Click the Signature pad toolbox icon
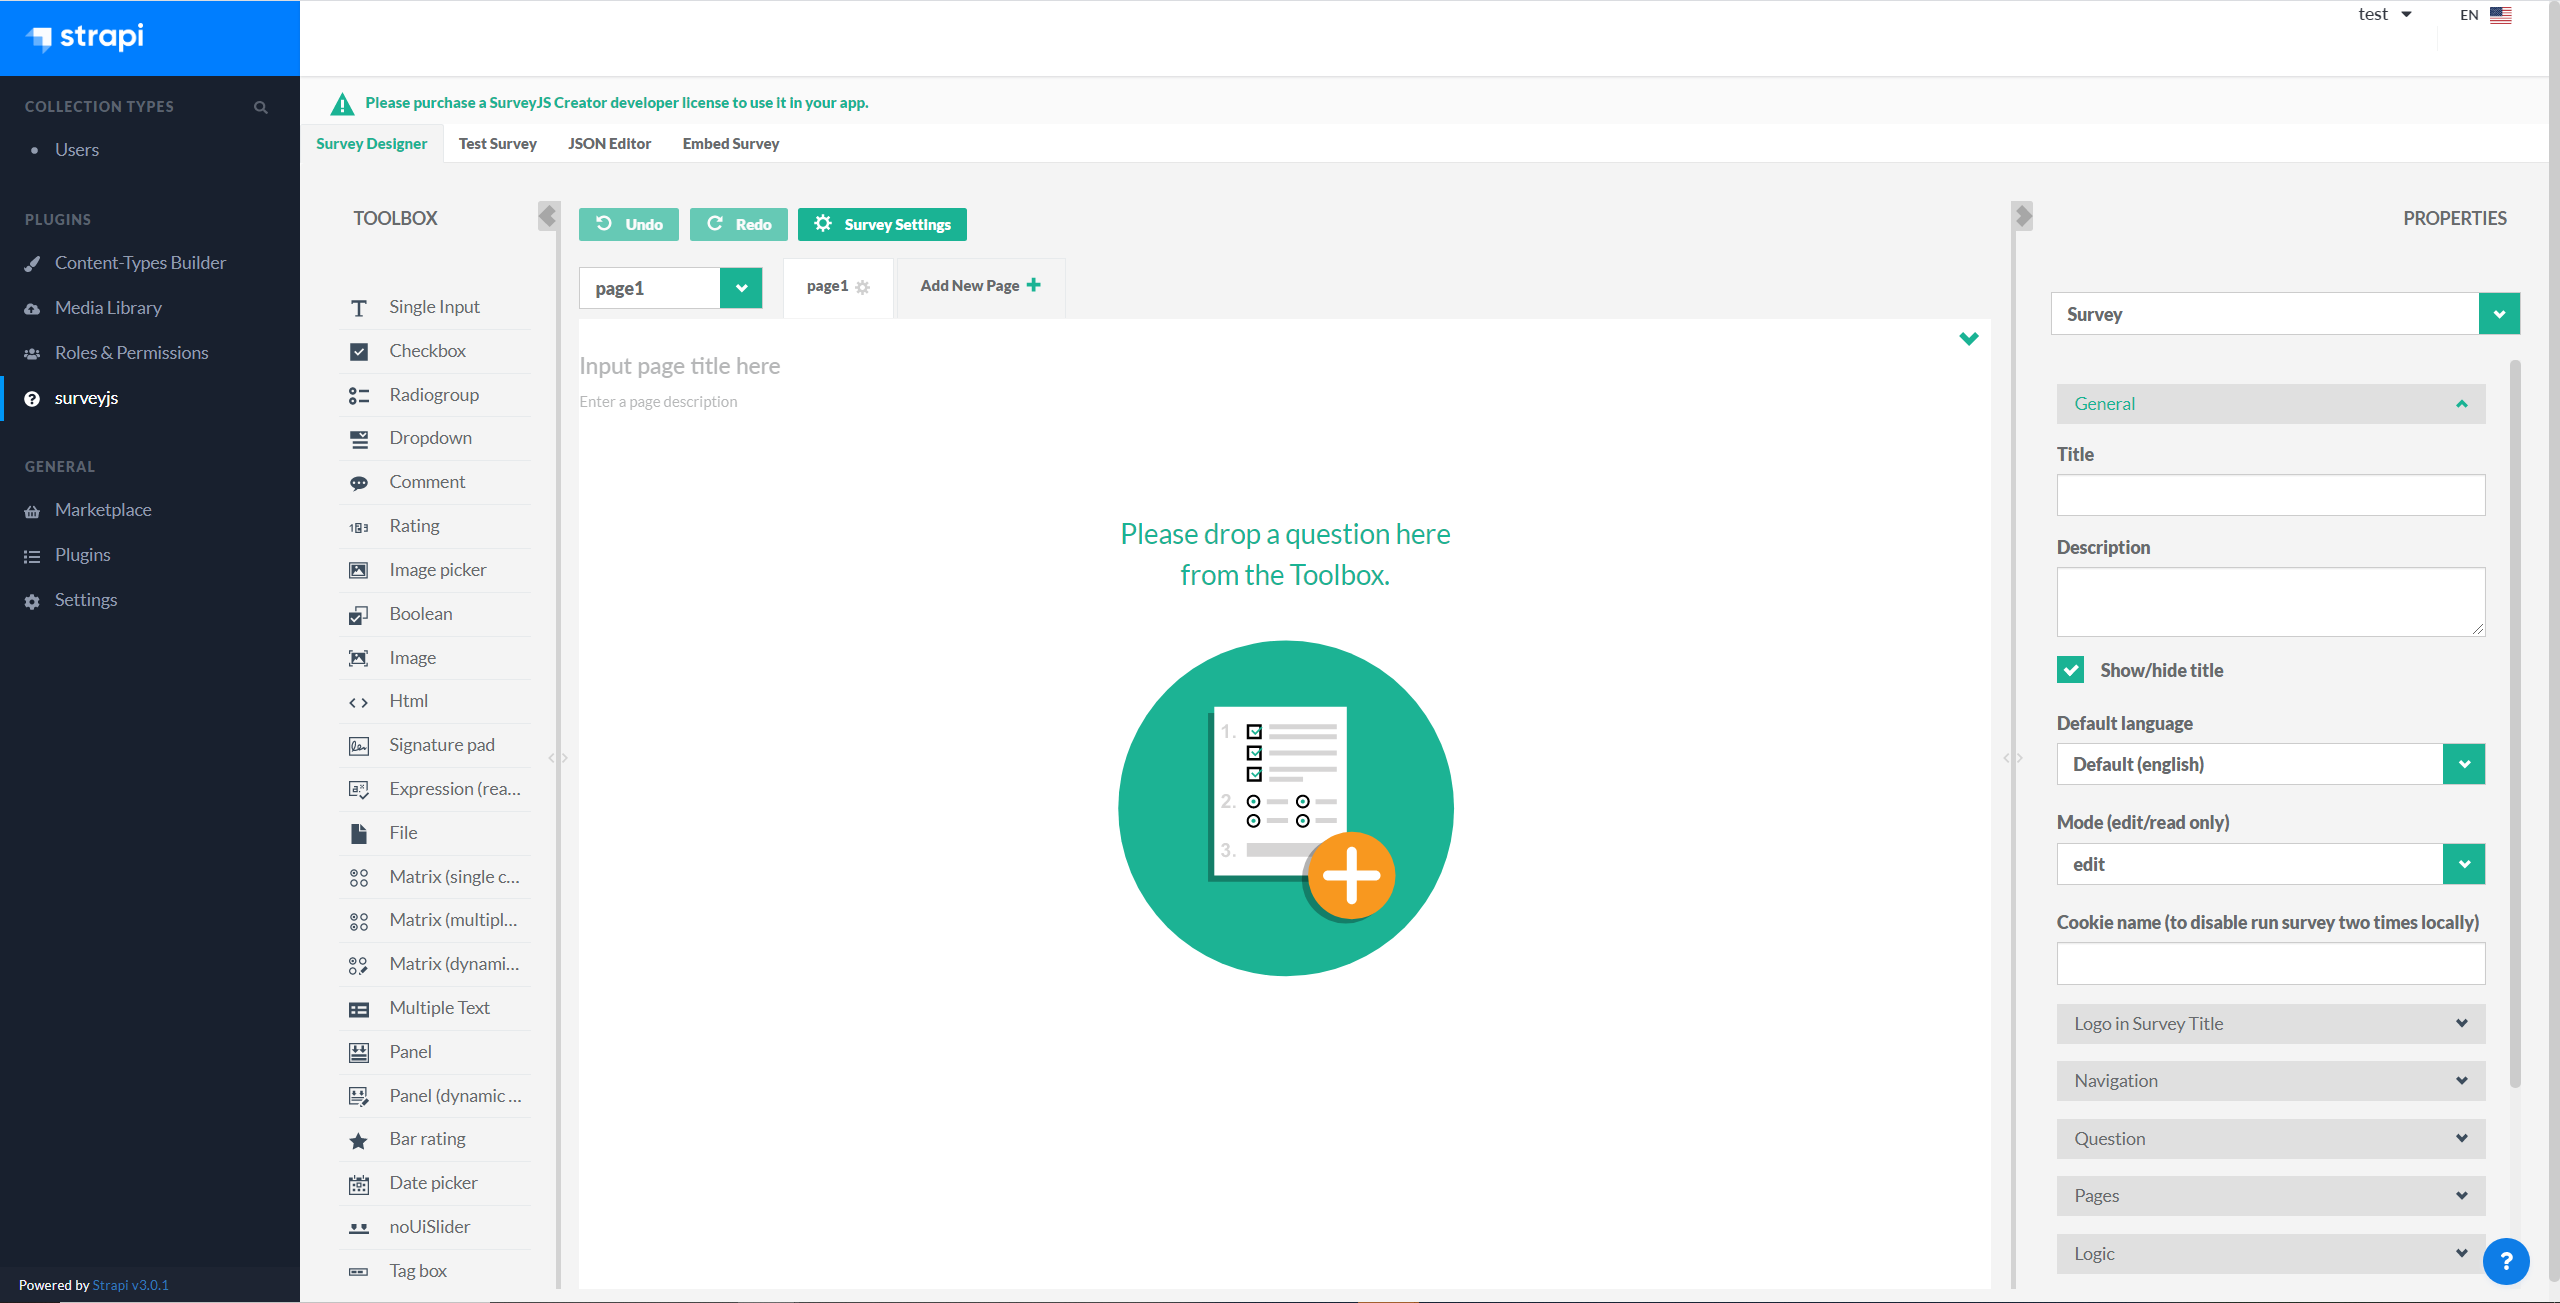This screenshot has height=1303, width=2560. [x=358, y=746]
